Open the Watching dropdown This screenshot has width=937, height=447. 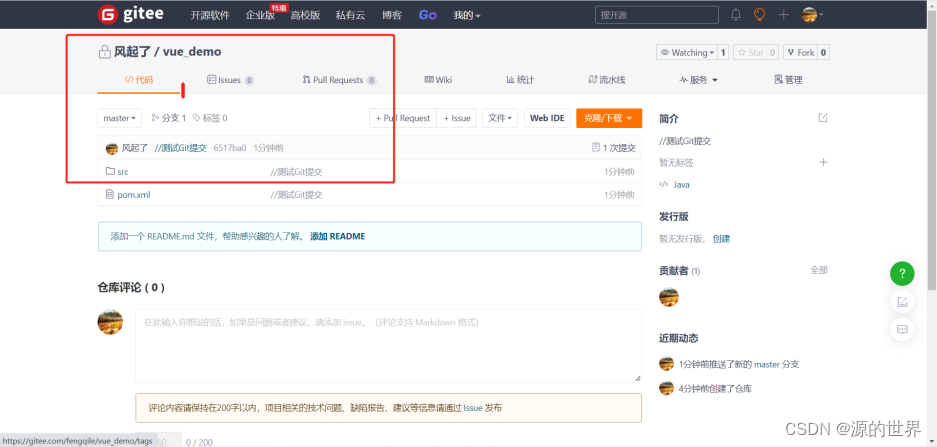[x=687, y=53]
